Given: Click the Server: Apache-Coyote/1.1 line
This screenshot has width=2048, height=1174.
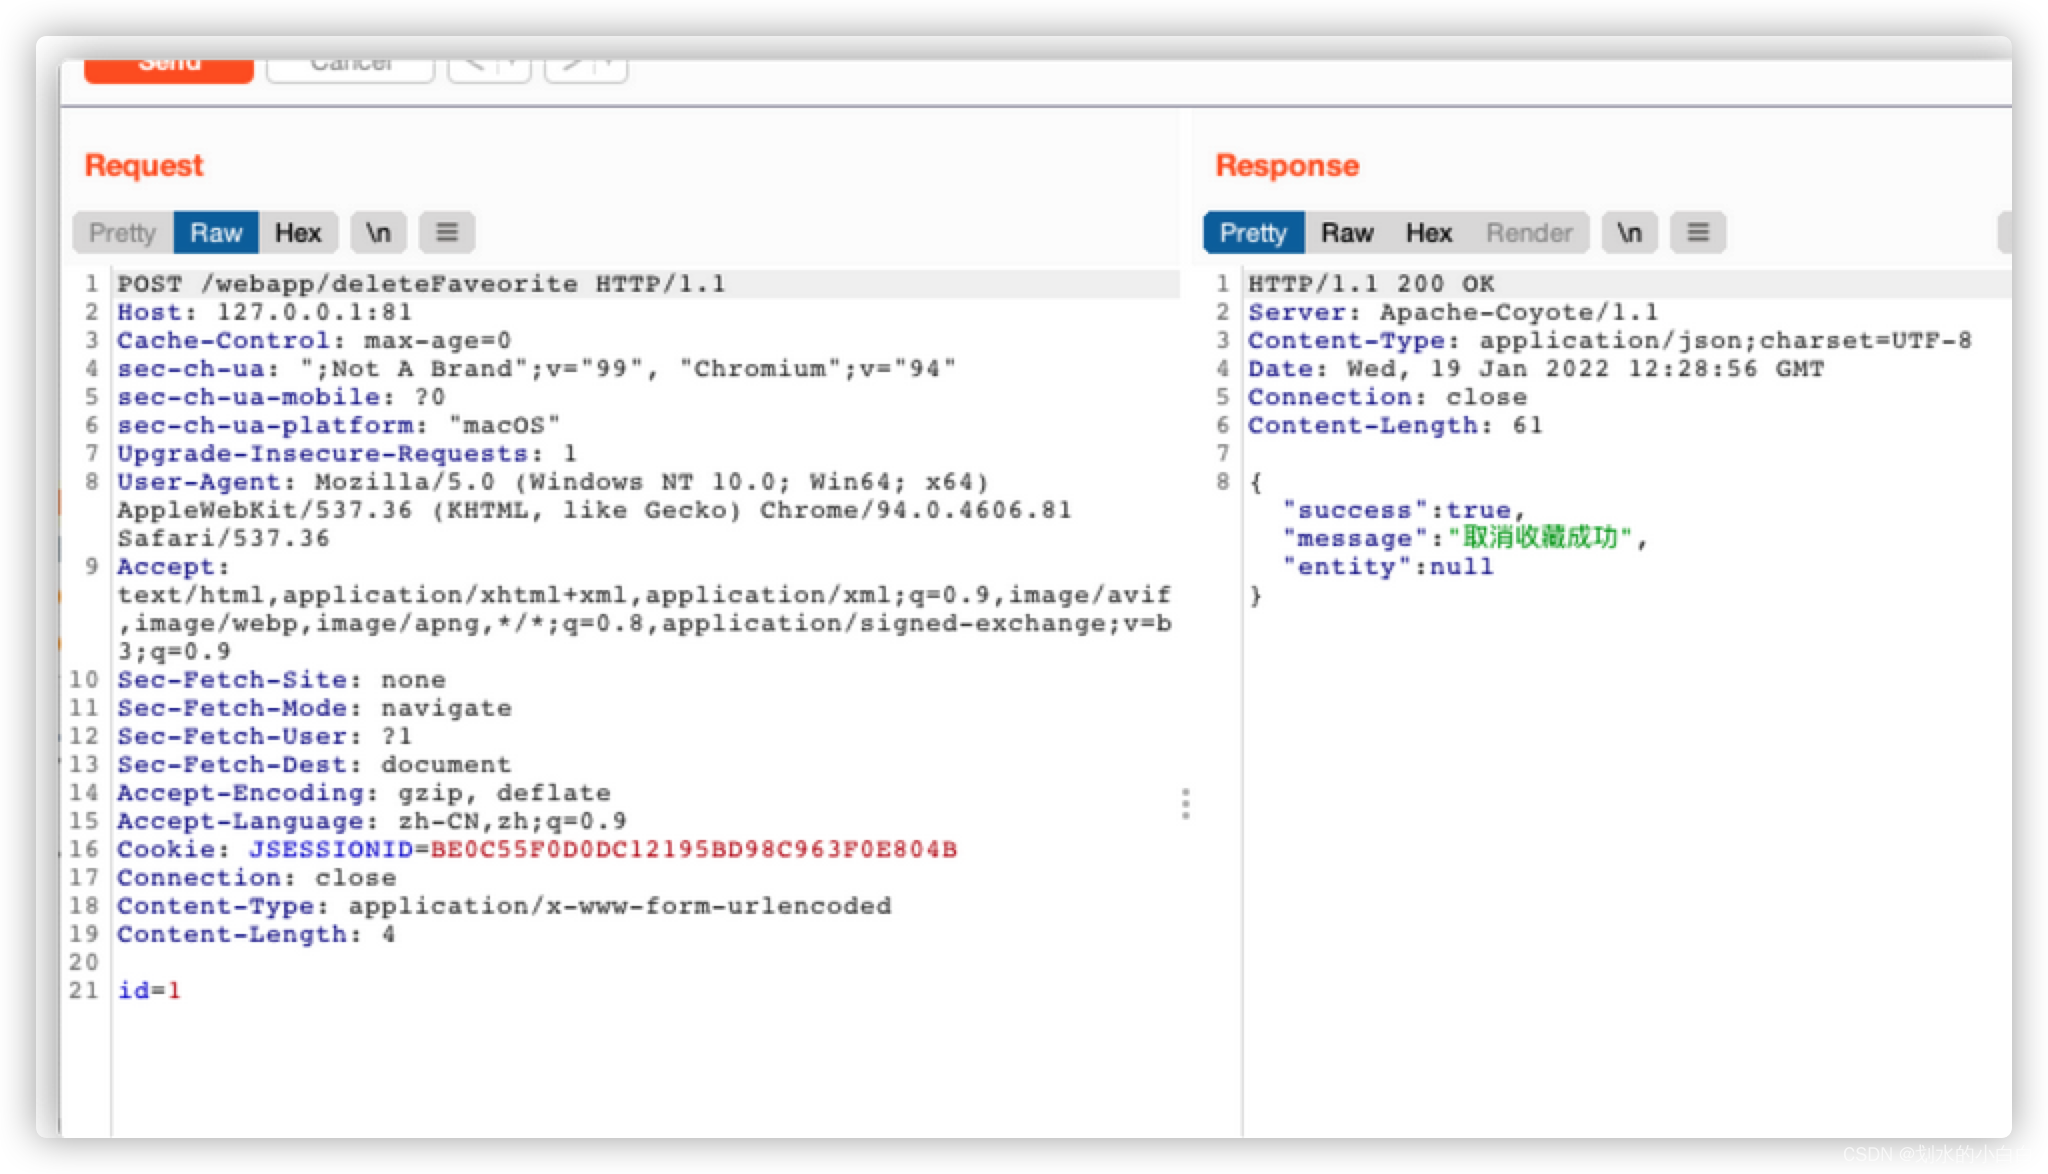Looking at the screenshot, I should point(1453,312).
